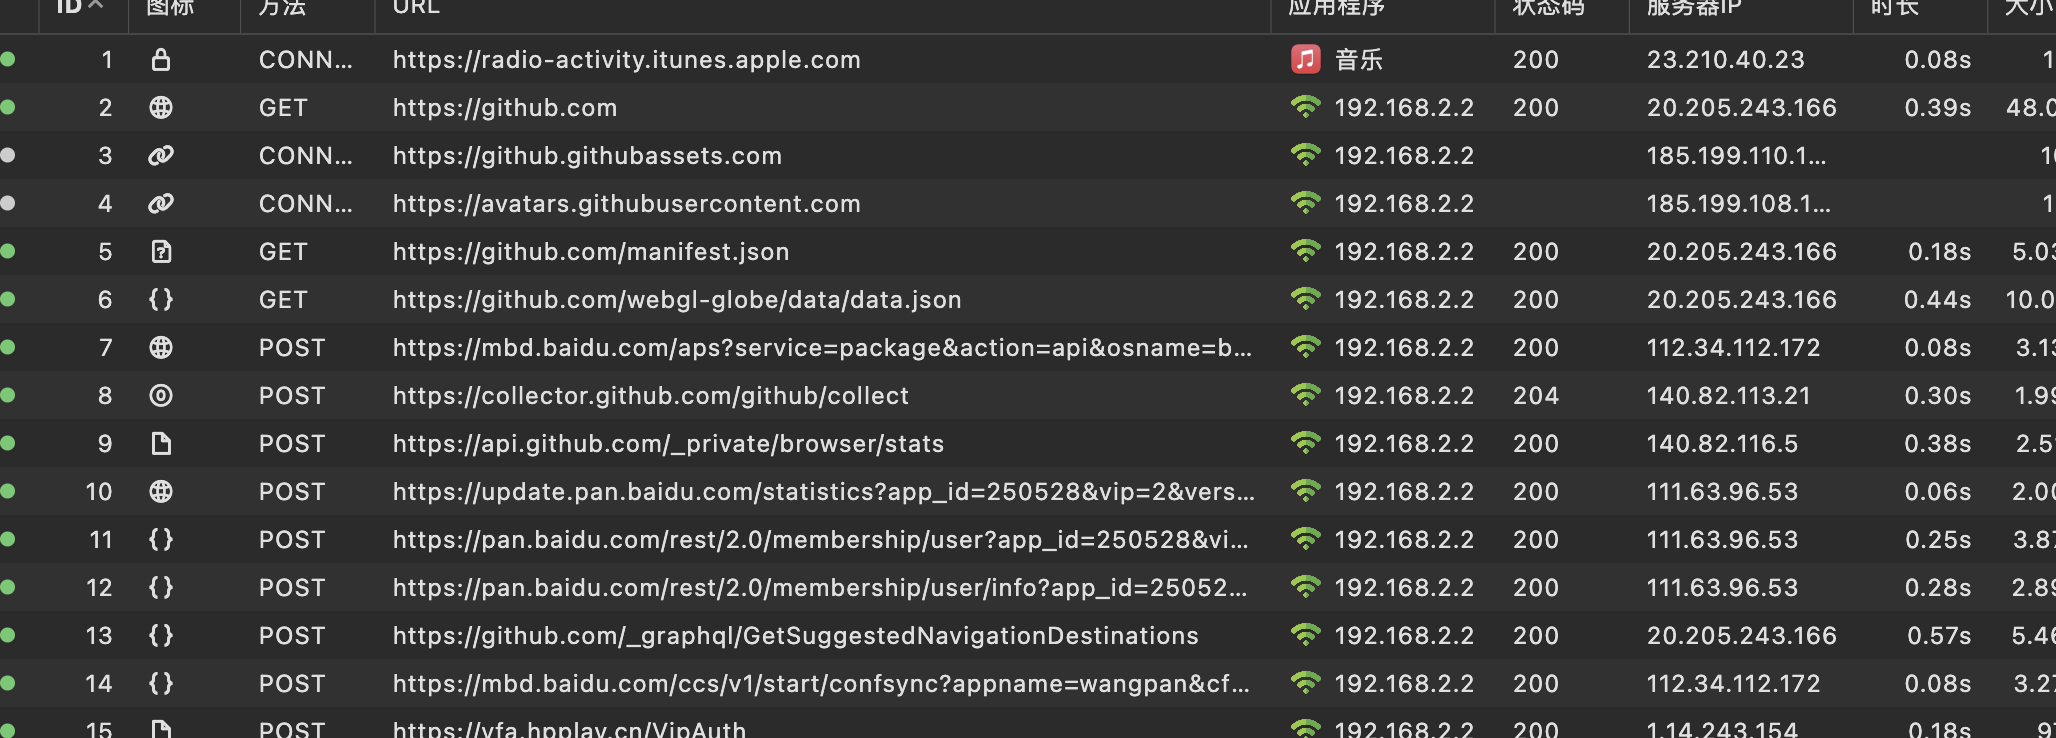Select the update.pan.baidu.com/statistics URL
2056x738 pixels.
(x=824, y=492)
